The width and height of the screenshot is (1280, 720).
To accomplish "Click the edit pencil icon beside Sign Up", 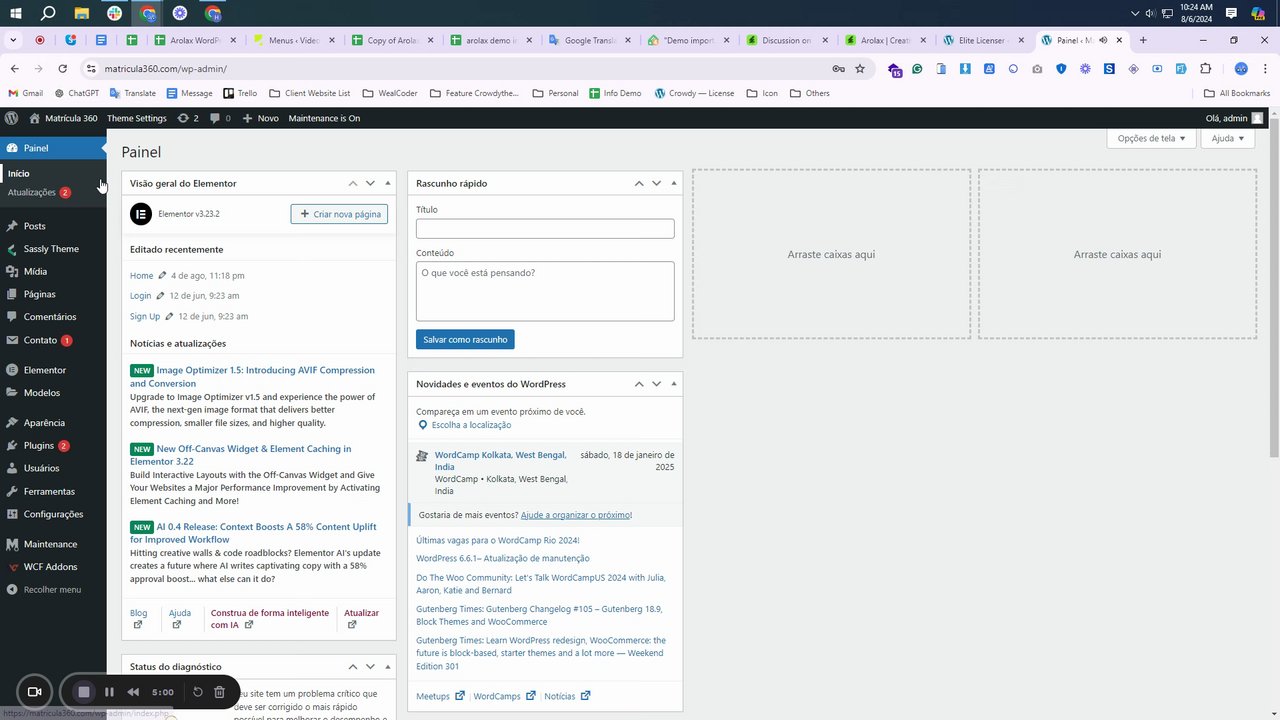I will click(169, 316).
